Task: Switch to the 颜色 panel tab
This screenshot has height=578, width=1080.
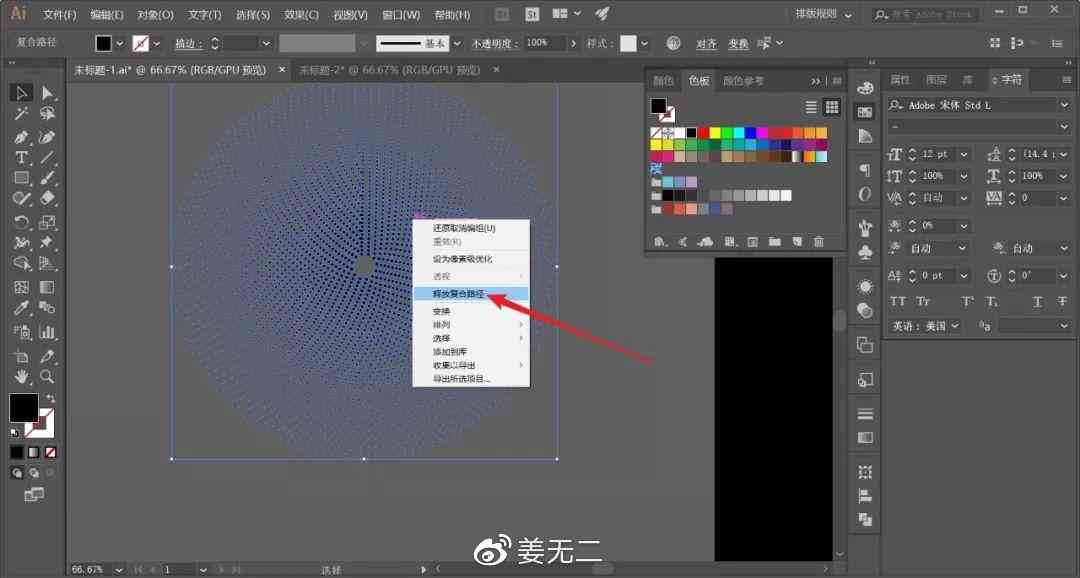Action: coord(663,81)
